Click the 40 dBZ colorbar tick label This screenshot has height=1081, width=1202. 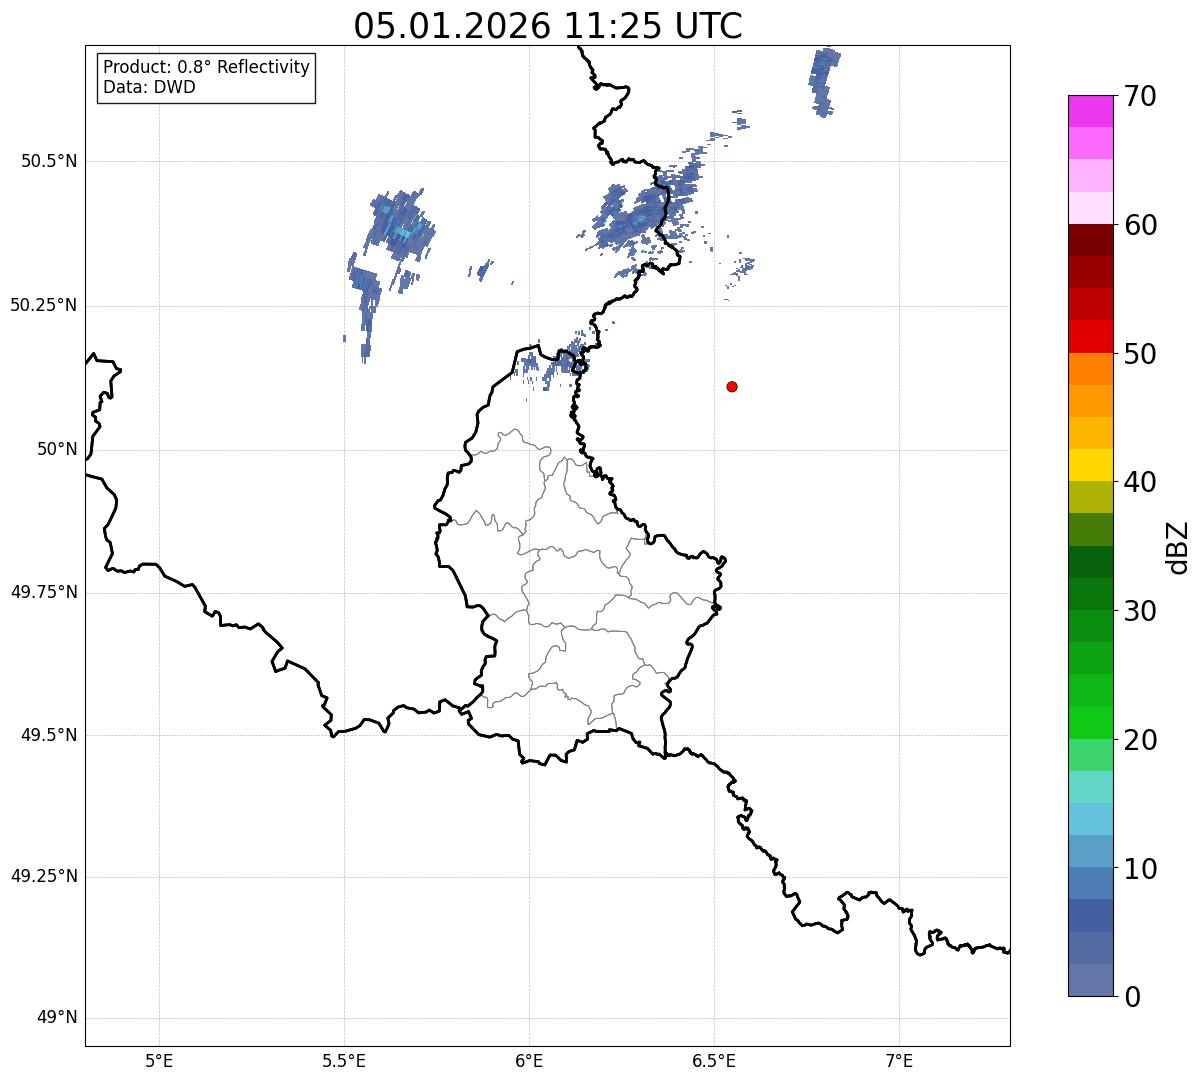[x=1141, y=482]
